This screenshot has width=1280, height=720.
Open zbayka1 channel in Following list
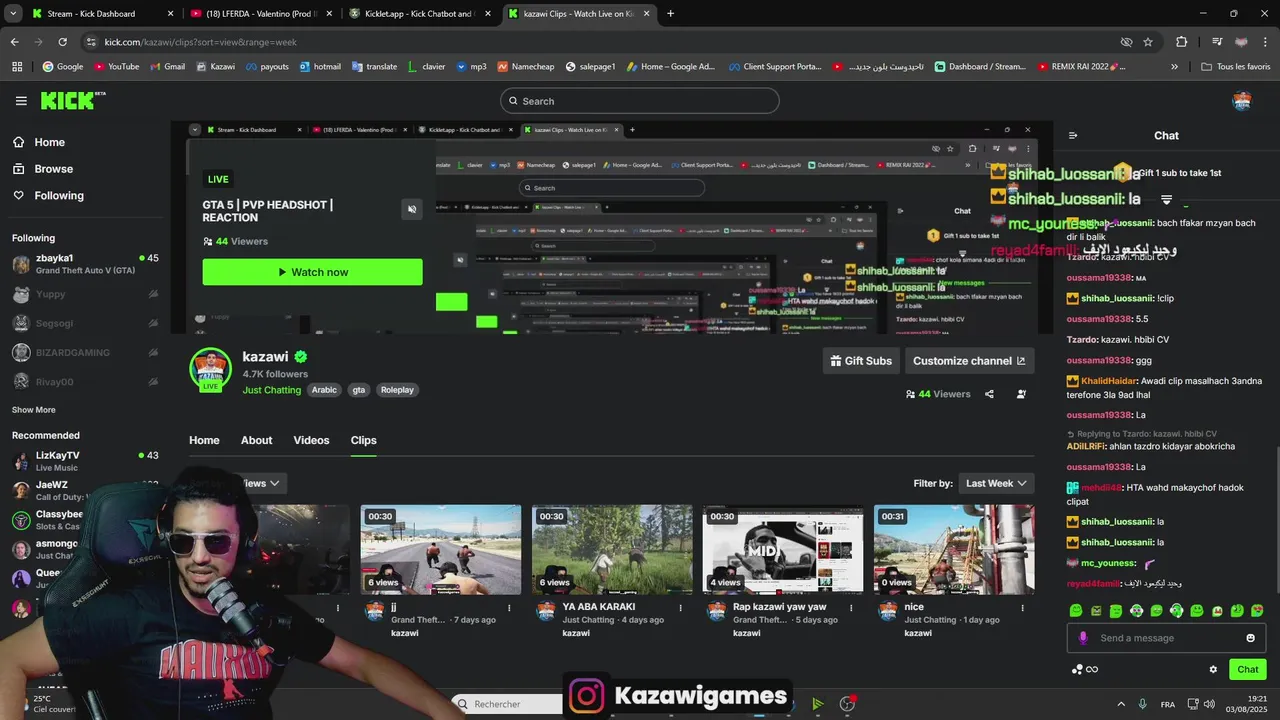tap(85, 264)
